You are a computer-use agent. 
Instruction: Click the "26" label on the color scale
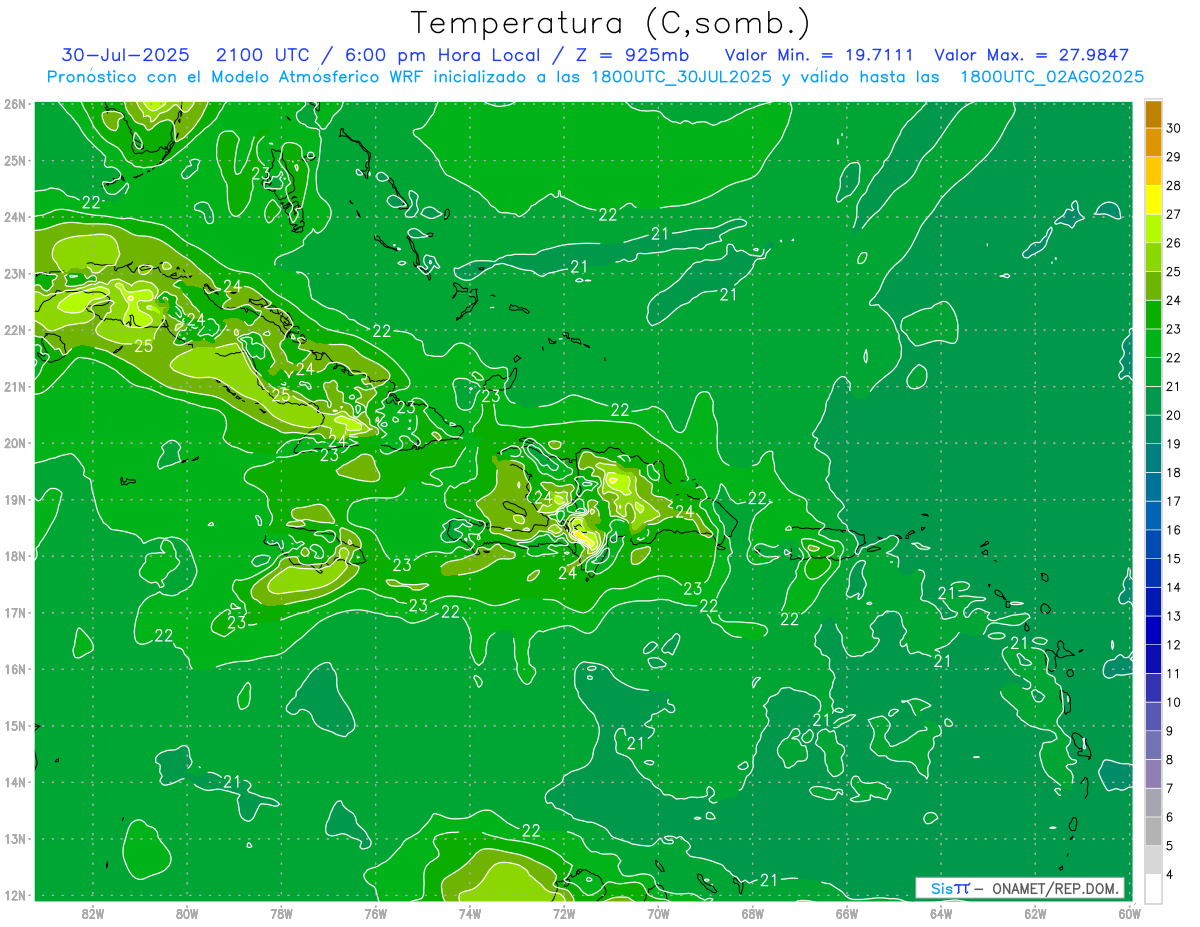point(1173,243)
